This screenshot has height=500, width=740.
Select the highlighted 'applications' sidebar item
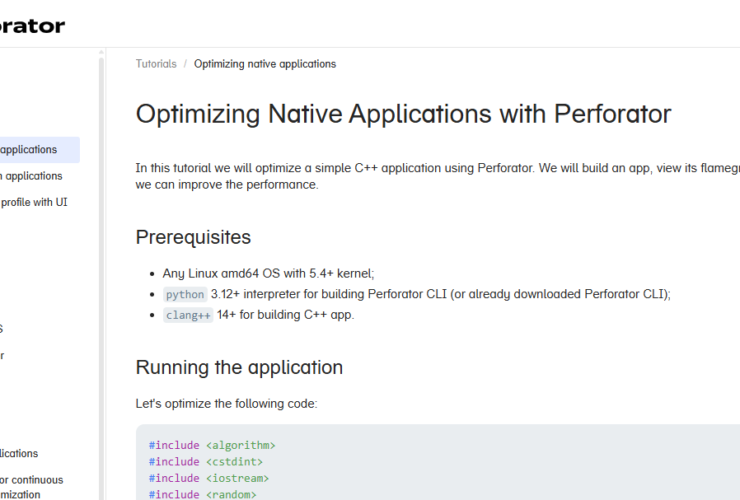click(x=30, y=150)
